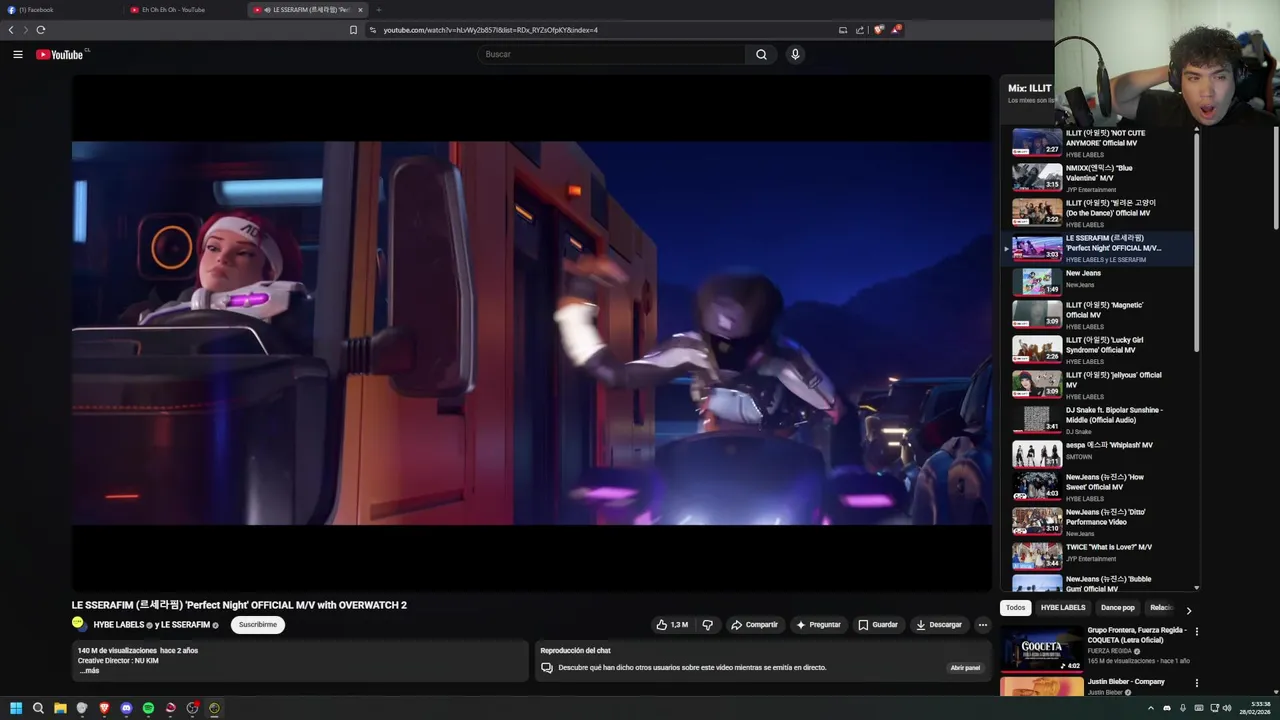
Task: Show hidden system tray icons chevron
Action: pyautogui.click(x=1150, y=708)
